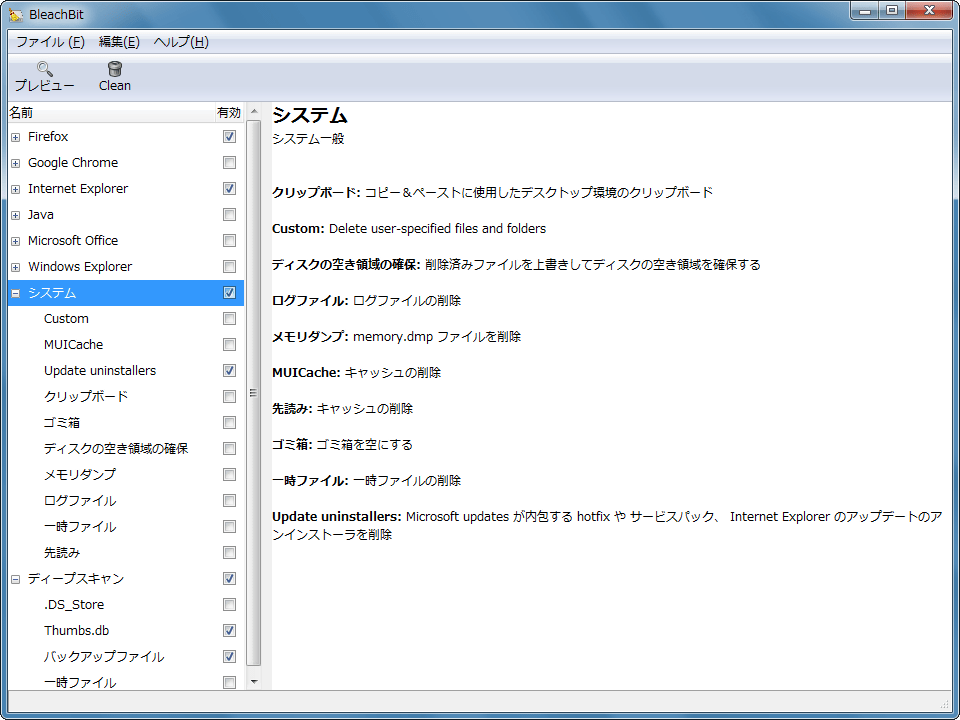Check the ゴミ箱 checkbox
The image size is (960, 720).
(x=230, y=422)
